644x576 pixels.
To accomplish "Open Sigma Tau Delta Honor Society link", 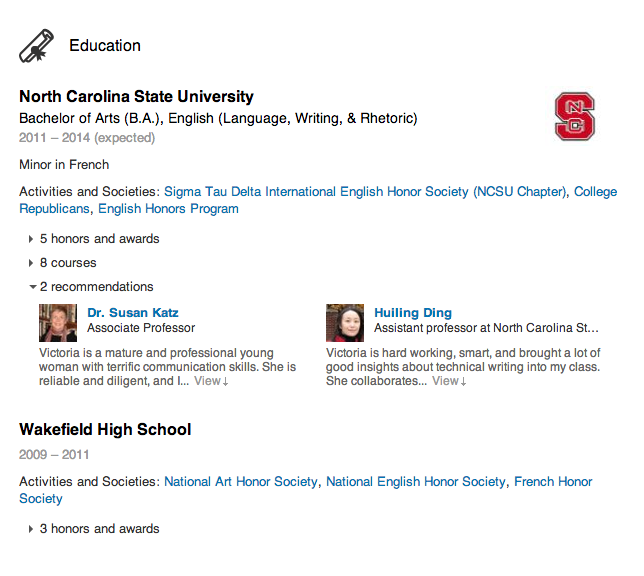I will pos(366,192).
